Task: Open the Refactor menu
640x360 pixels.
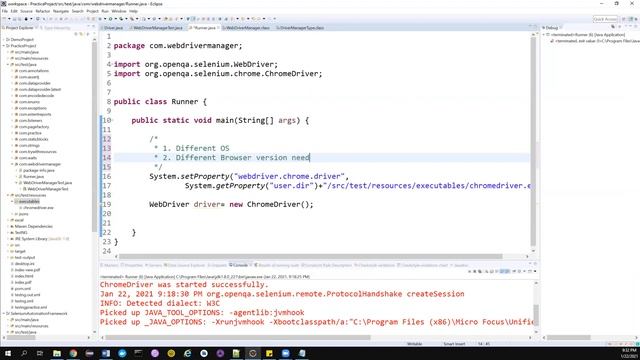Action: 43,11
